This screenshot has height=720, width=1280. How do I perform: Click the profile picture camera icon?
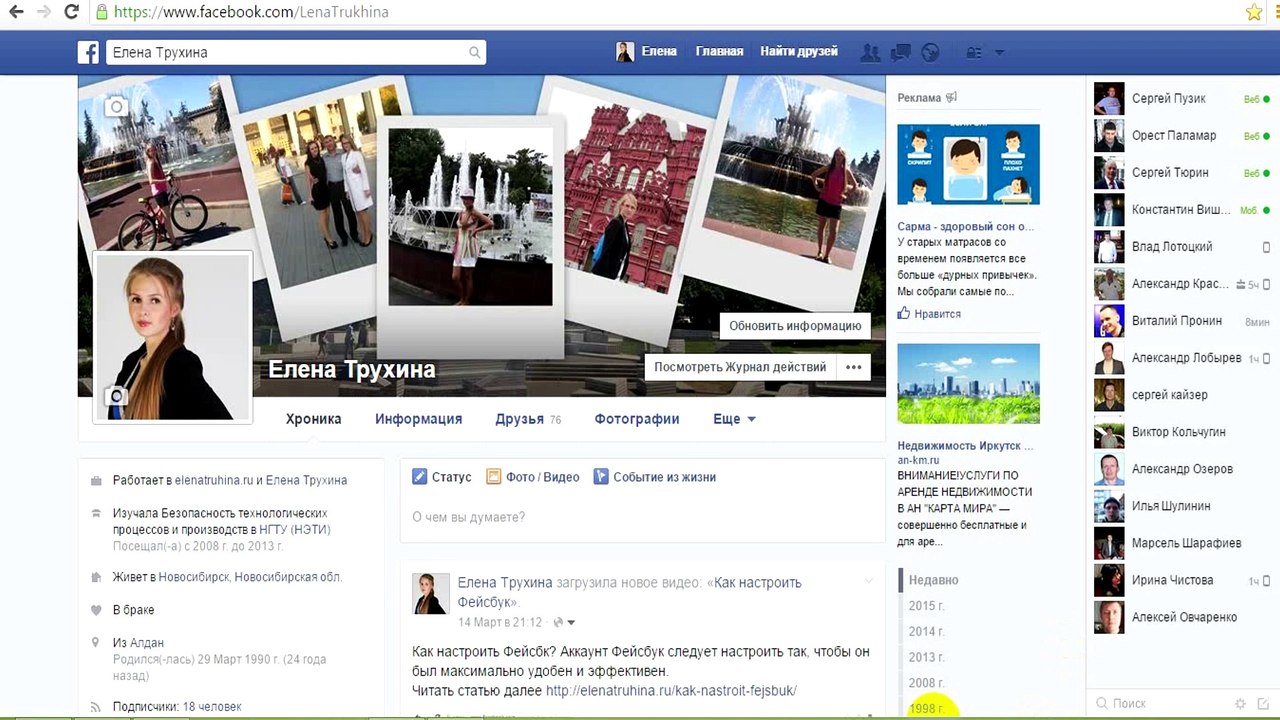(117, 397)
